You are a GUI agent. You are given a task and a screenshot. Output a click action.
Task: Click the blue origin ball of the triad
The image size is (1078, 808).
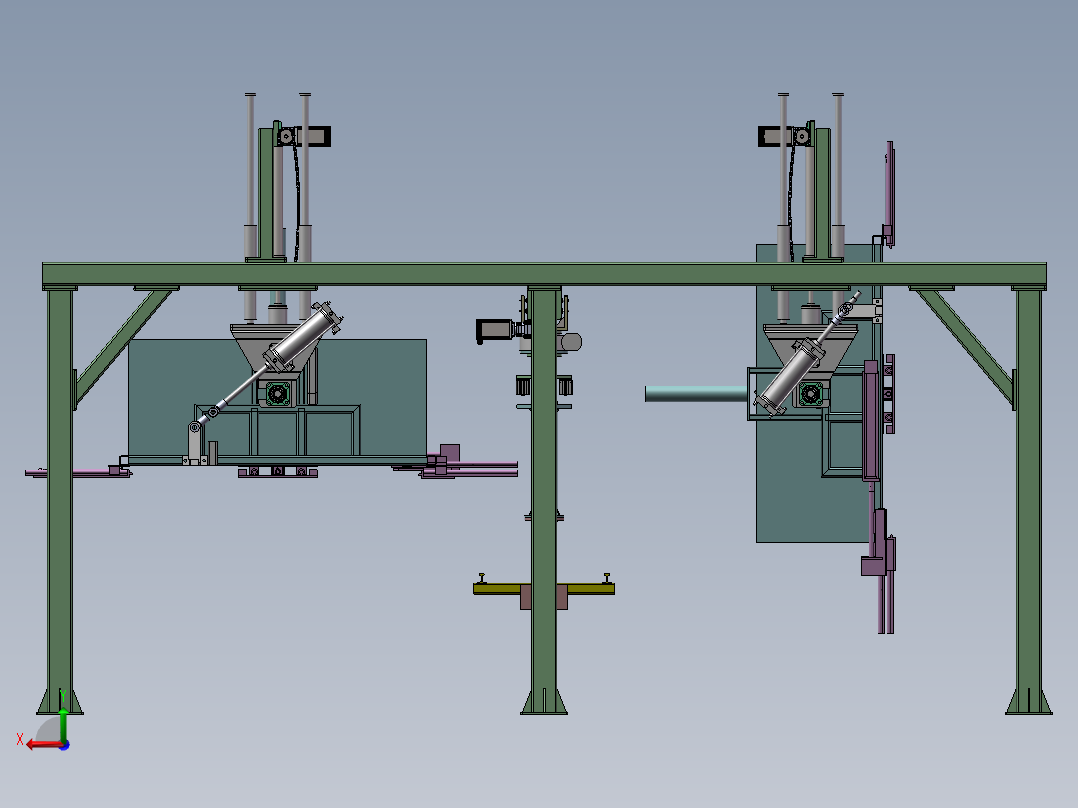[64, 745]
